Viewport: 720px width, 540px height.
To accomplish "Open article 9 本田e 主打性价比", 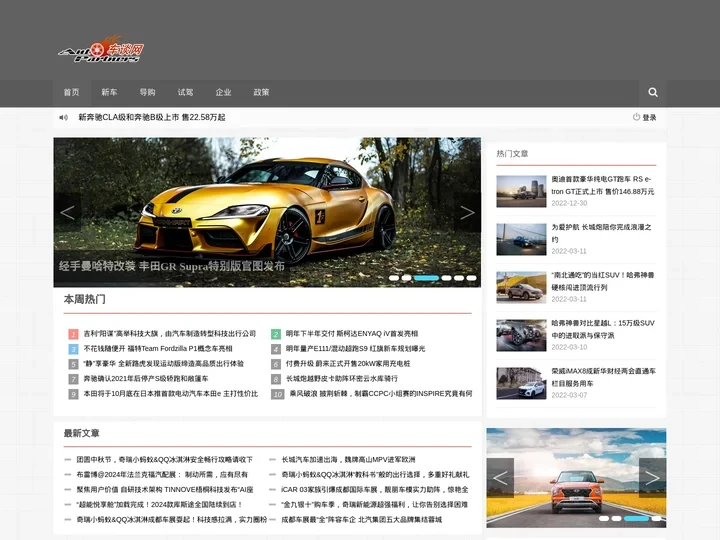I will [x=171, y=394].
